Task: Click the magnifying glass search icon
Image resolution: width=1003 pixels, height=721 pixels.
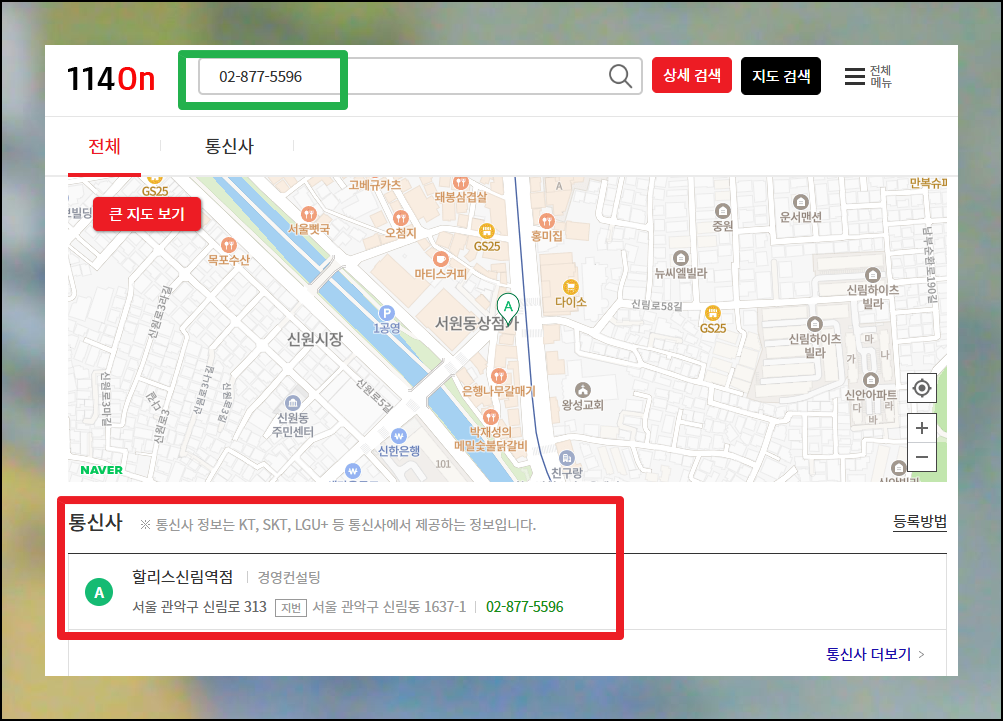Action: tap(620, 76)
